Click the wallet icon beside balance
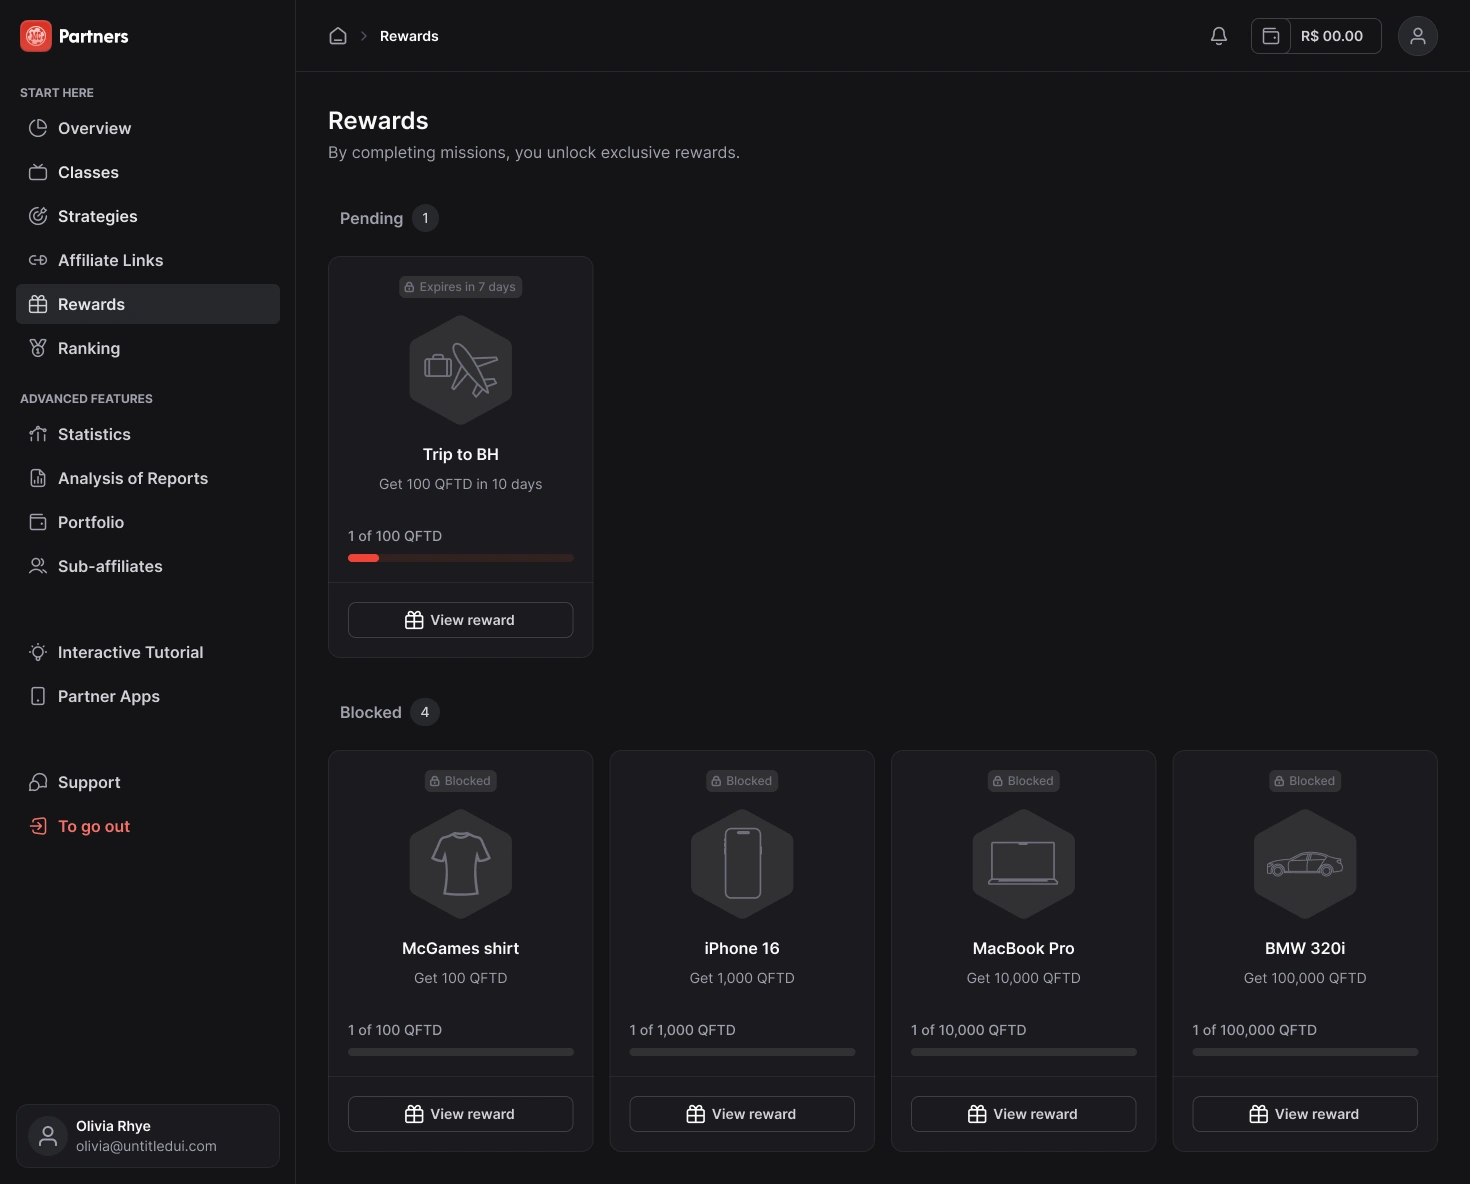 (x=1271, y=36)
